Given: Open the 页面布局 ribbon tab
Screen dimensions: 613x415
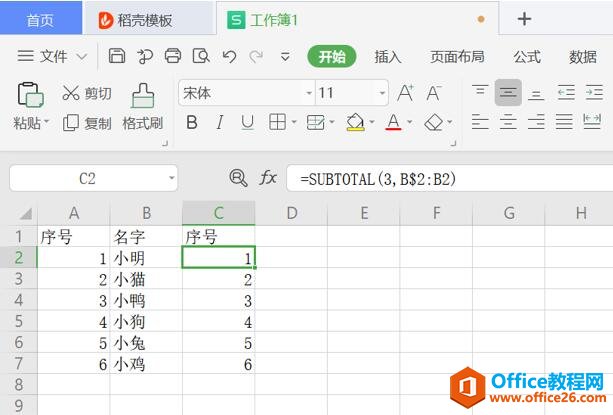Looking at the screenshot, I should [x=457, y=57].
